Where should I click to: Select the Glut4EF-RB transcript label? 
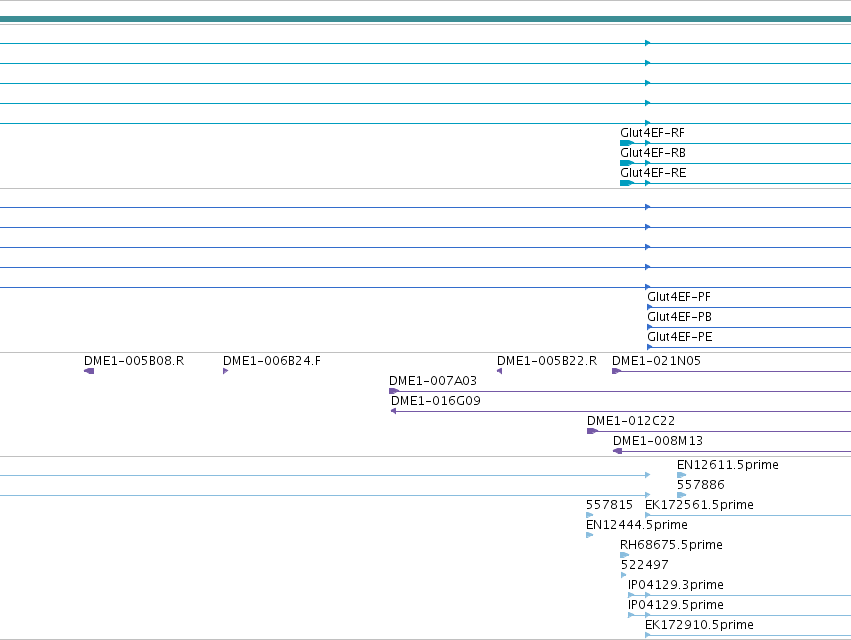coord(653,153)
